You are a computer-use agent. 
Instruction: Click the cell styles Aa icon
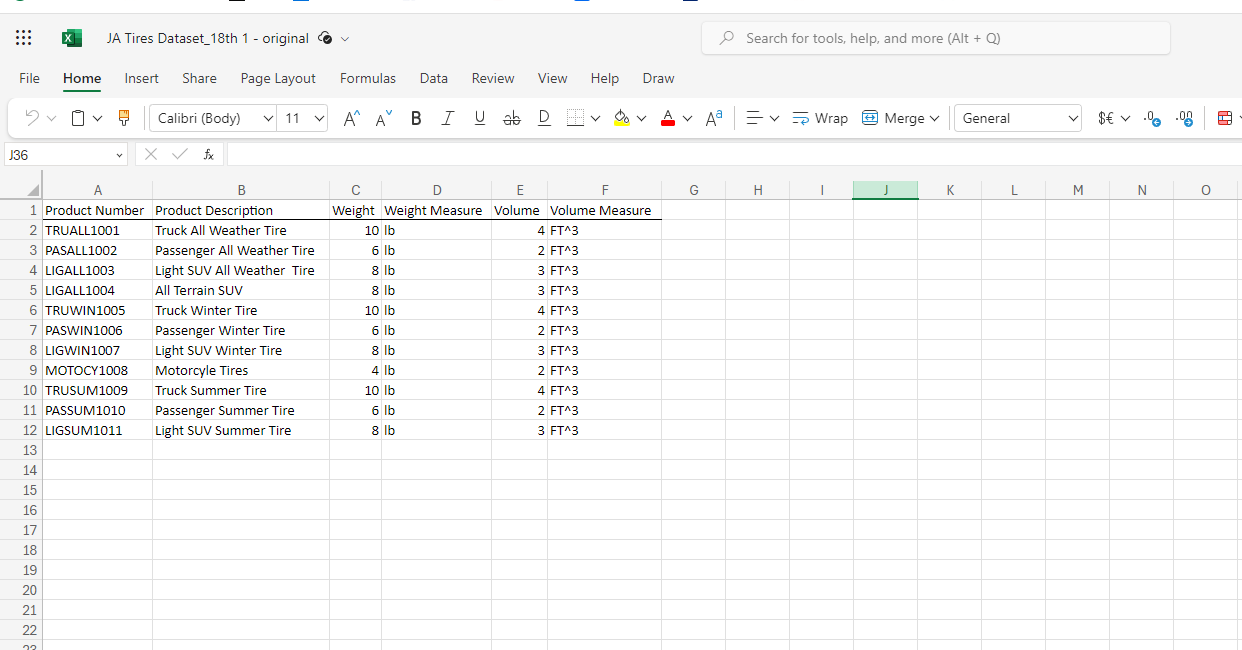714,118
